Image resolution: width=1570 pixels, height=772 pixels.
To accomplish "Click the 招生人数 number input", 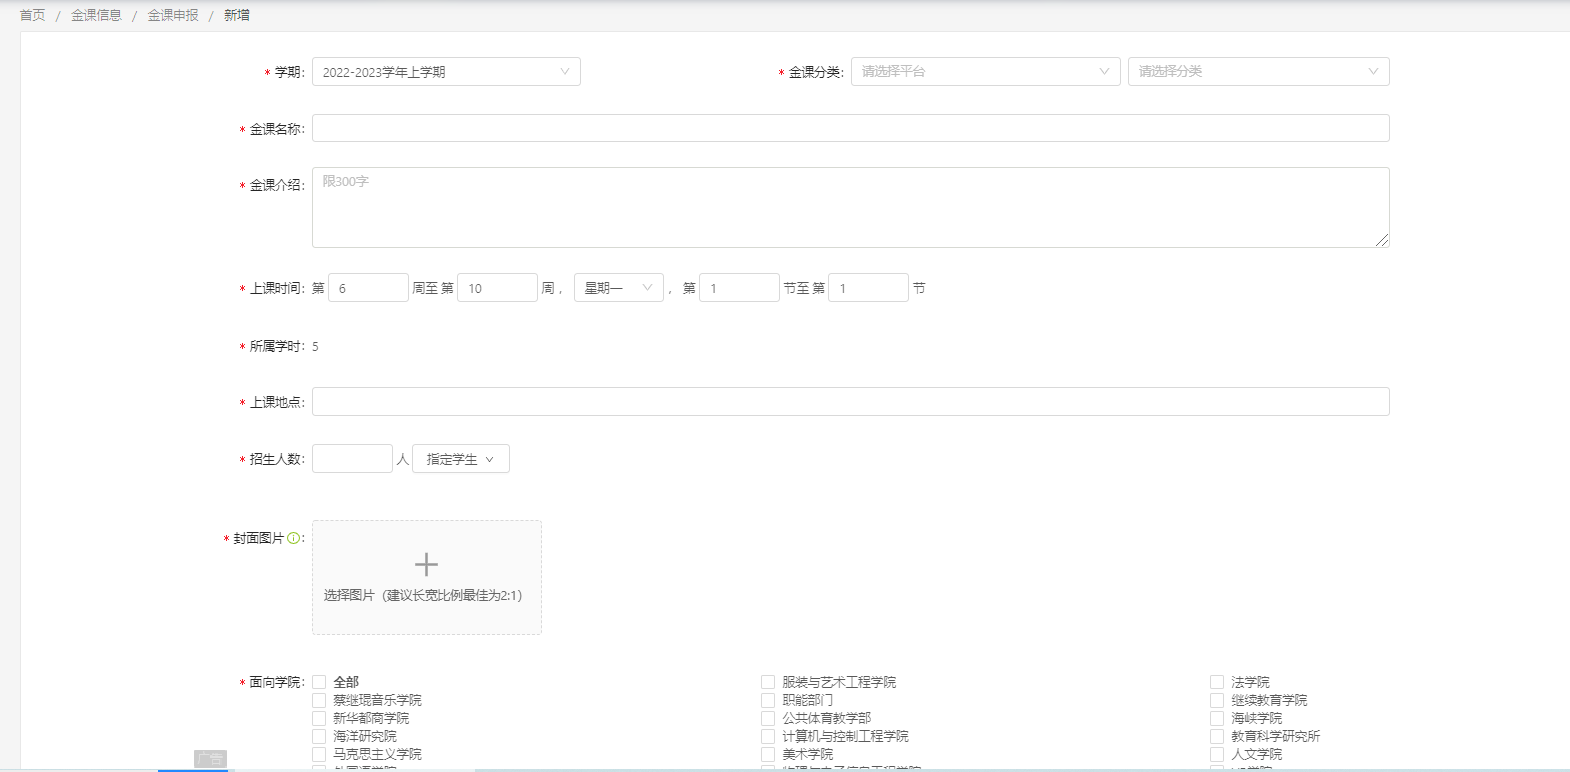I will coord(352,459).
